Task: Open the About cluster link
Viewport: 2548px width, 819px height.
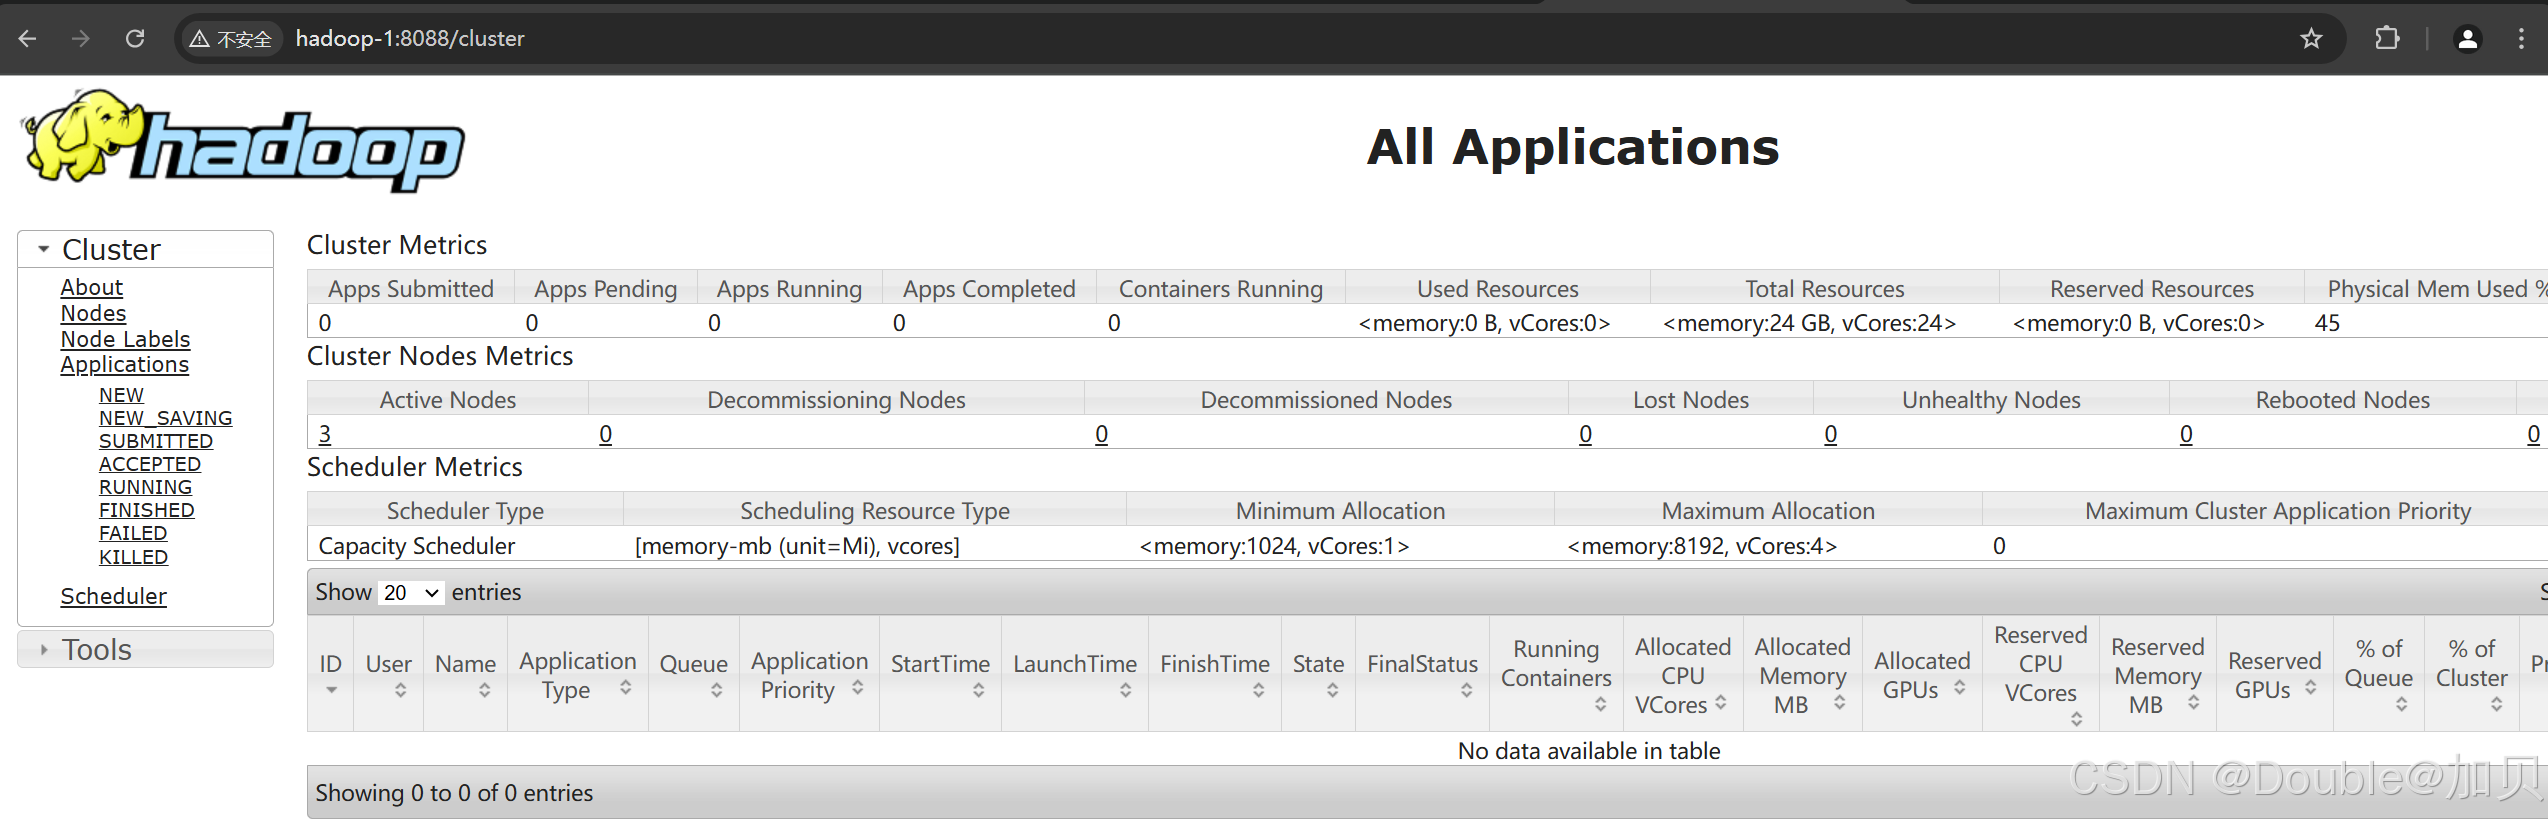Action: 92,287
